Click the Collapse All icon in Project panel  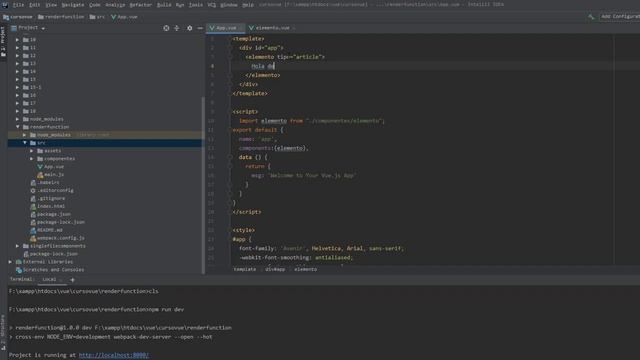click(x=177, y=28)
